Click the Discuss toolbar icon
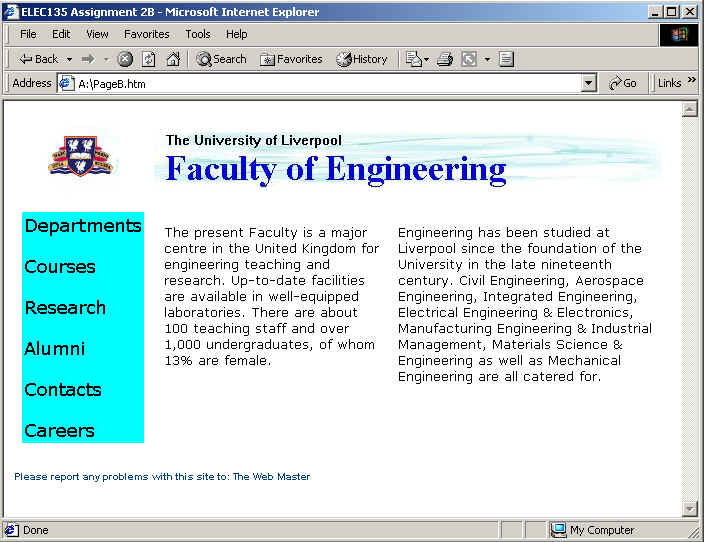The height and width of the screenshot is (542, 704). (x=506, y=59)
